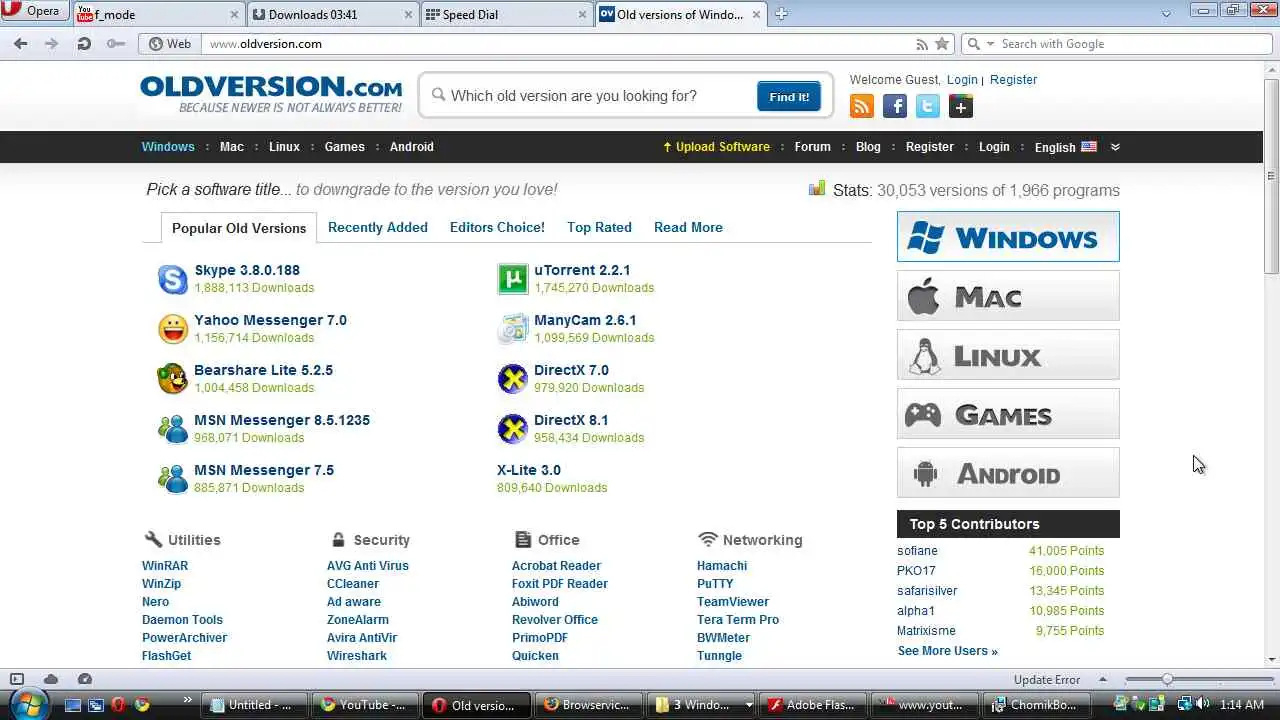Screen dimensions: 1280x720
Task: Expand the closed tabs dropdown arrow
Action: point(1166,14)
